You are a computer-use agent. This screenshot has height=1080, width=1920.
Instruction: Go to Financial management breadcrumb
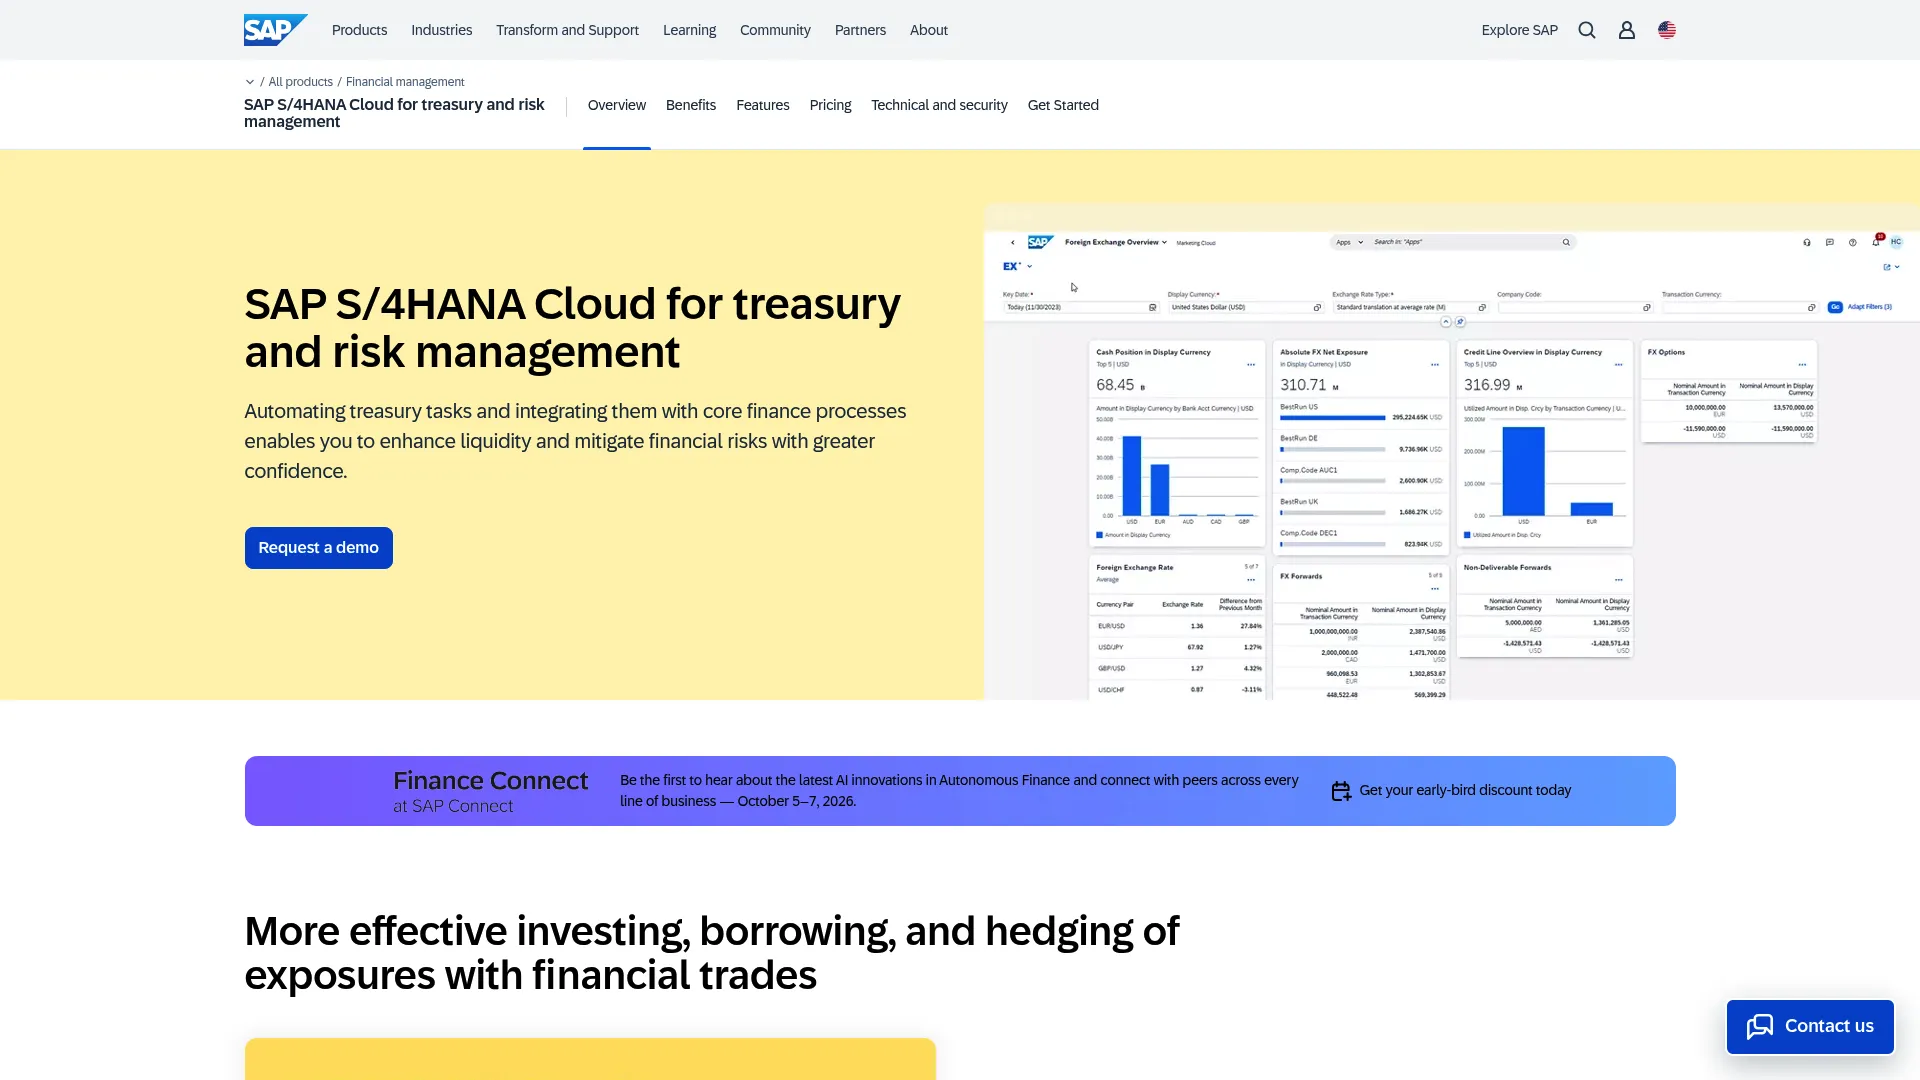tap(405, 82)
